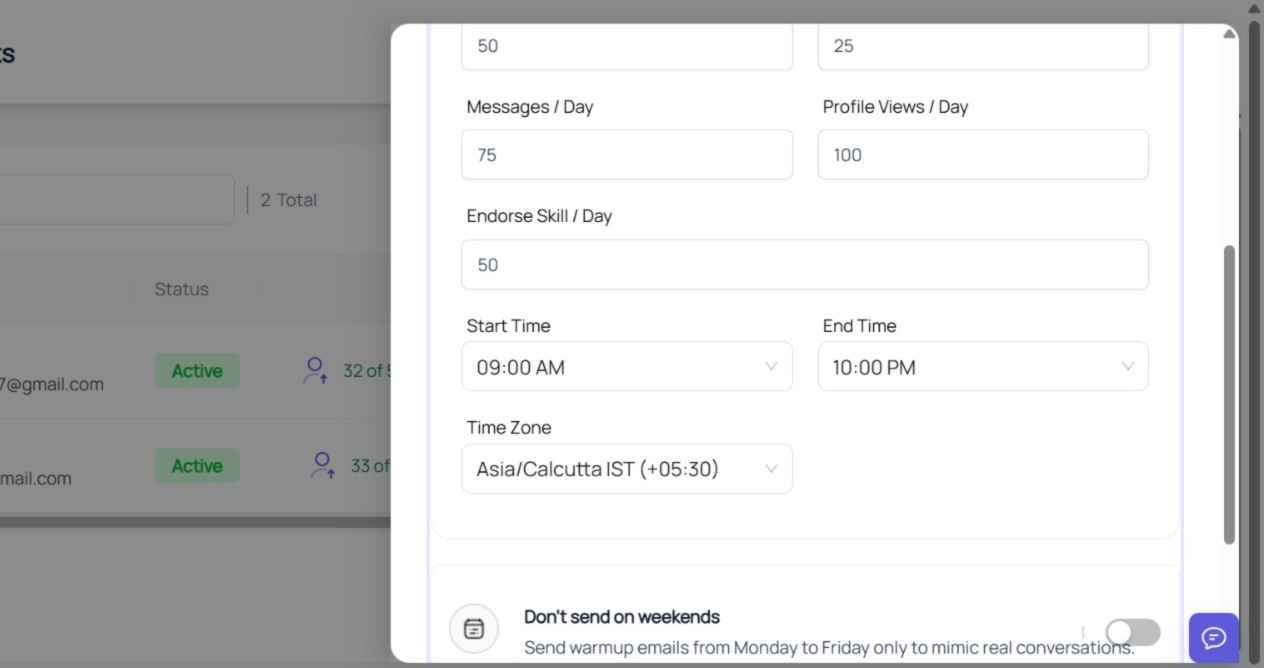Viewport: 1264px width, 668px height.
Task: Click the first row's Active status badge
Action: [197, 371]
